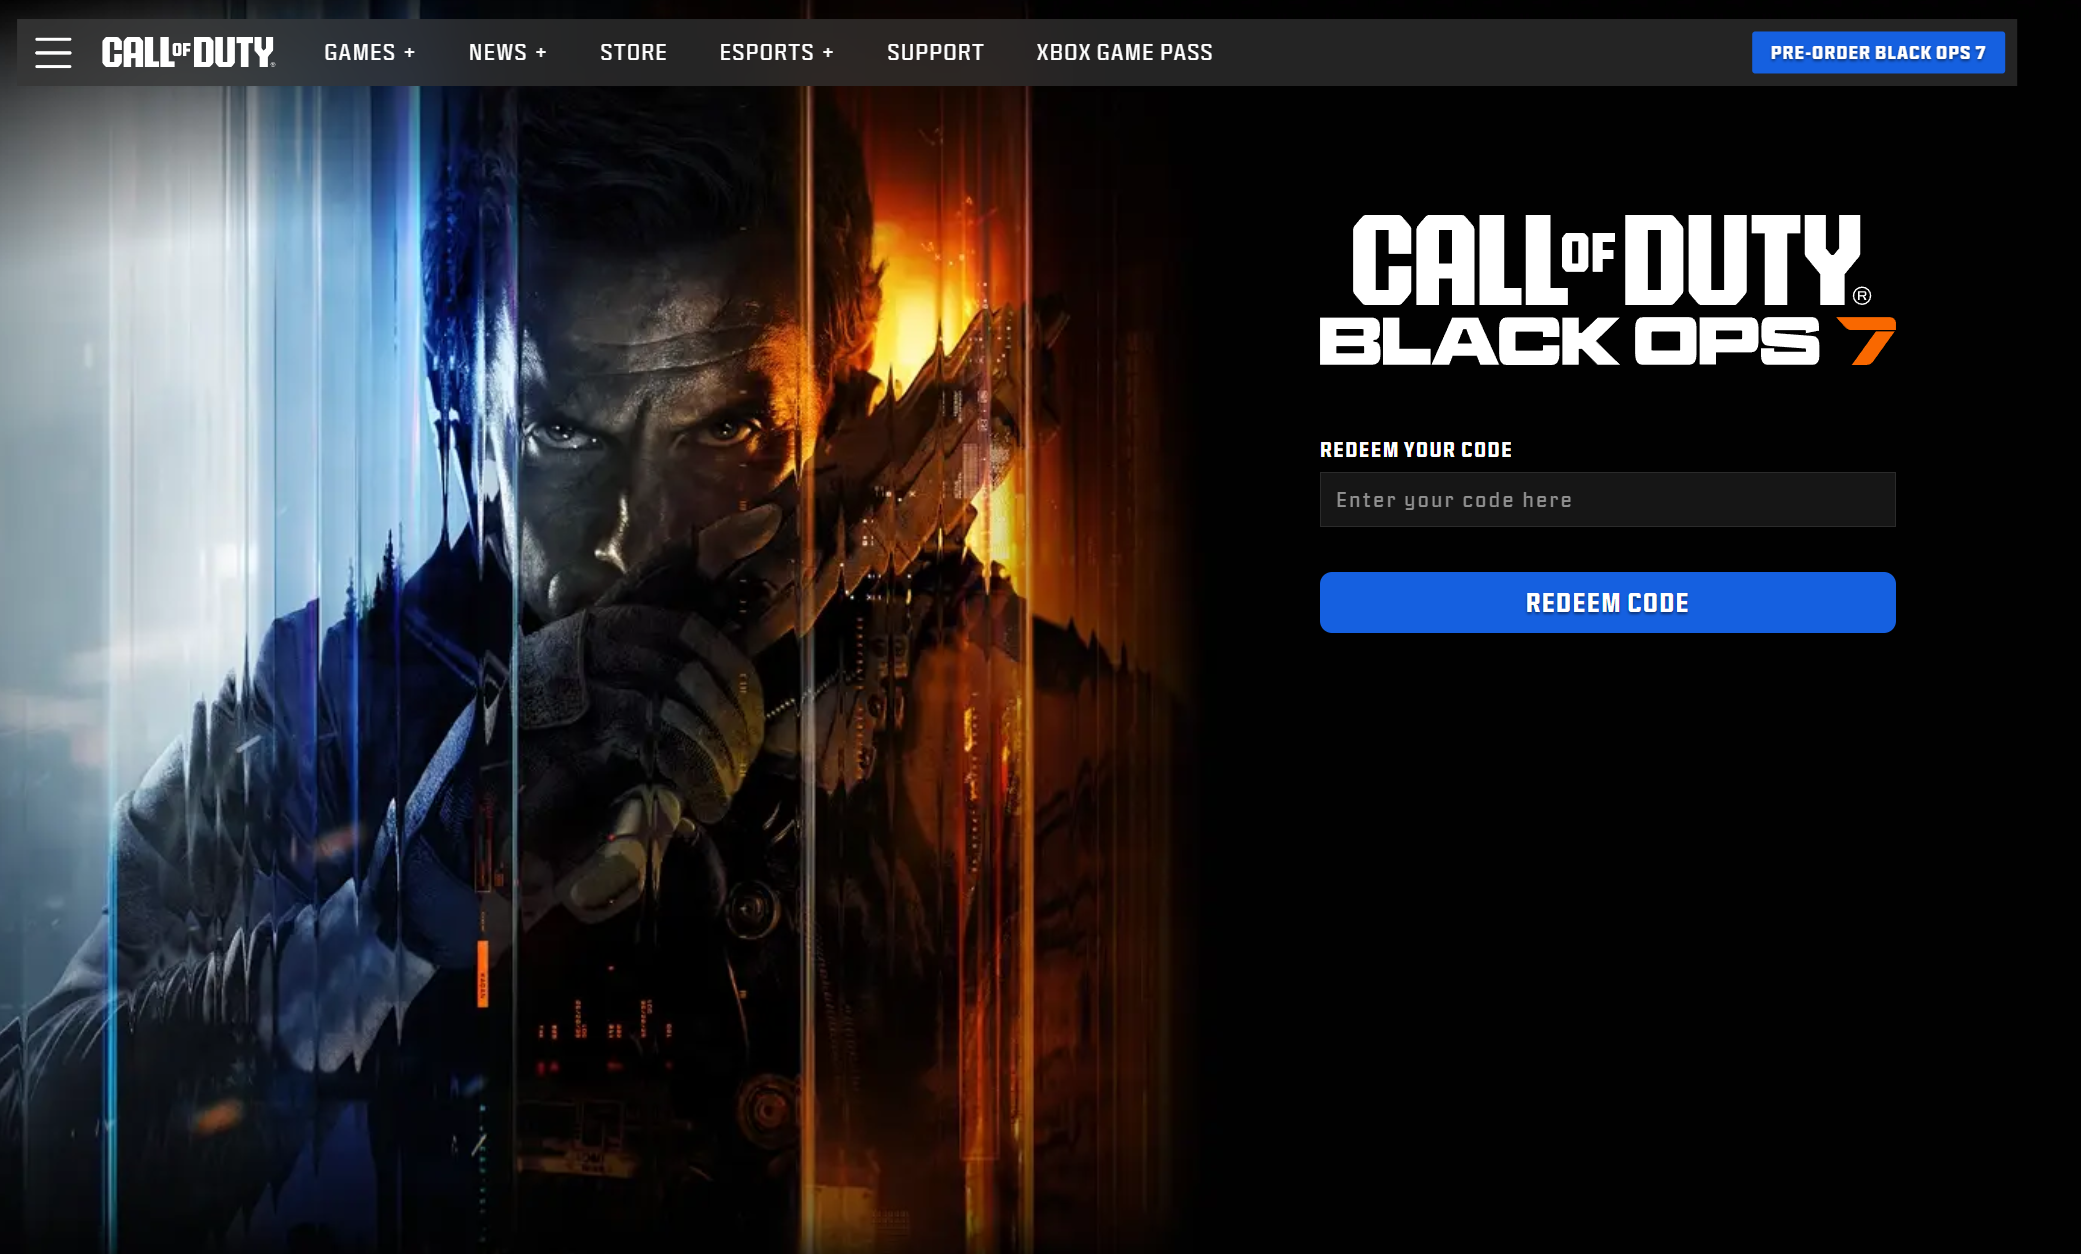Expand the ESPORTS navigation dropdown
Screen dimensions: 2081x1254
coord(766,52)
